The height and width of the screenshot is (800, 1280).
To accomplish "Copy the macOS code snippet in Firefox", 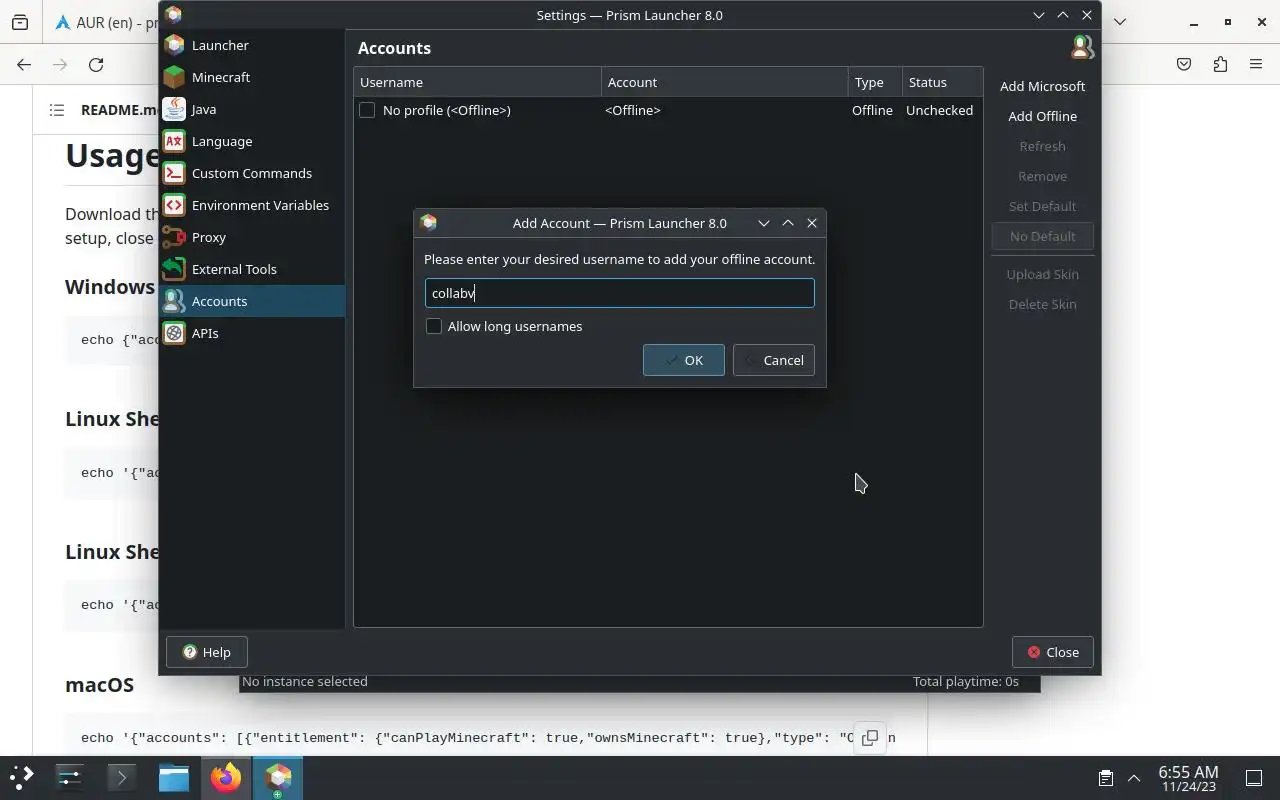I will coord(870,737).
